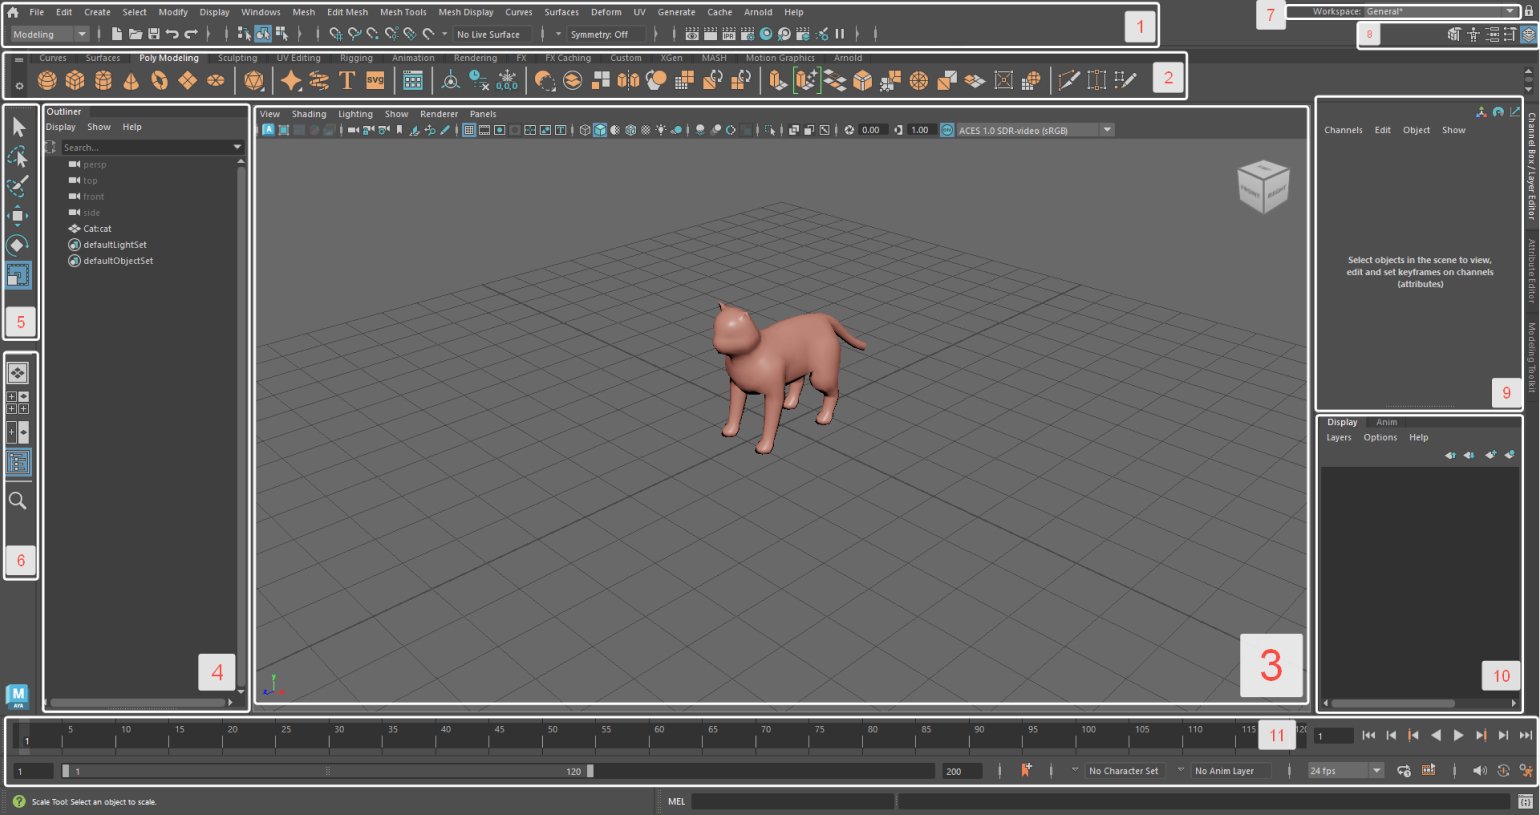Click the SVG import shelf icon

coord(375,81)
